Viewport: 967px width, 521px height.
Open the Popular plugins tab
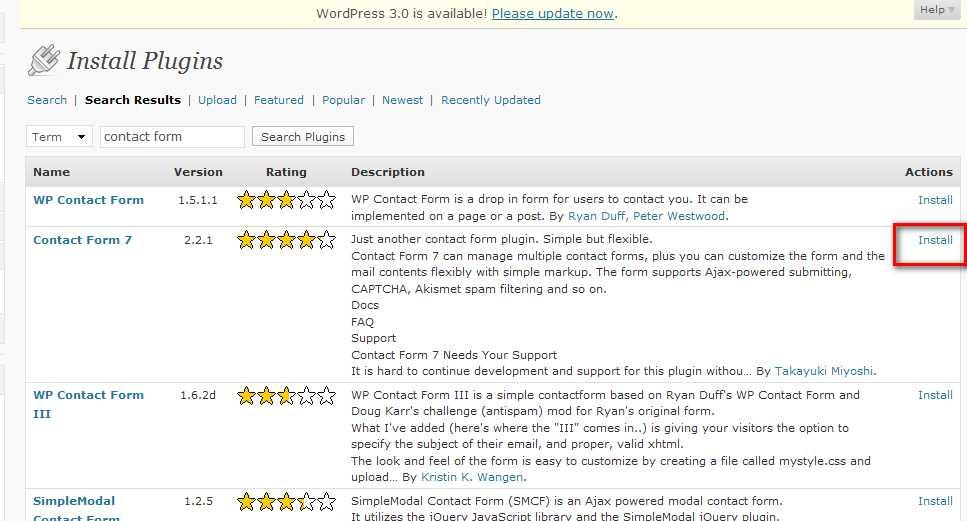tap(343, 100)
